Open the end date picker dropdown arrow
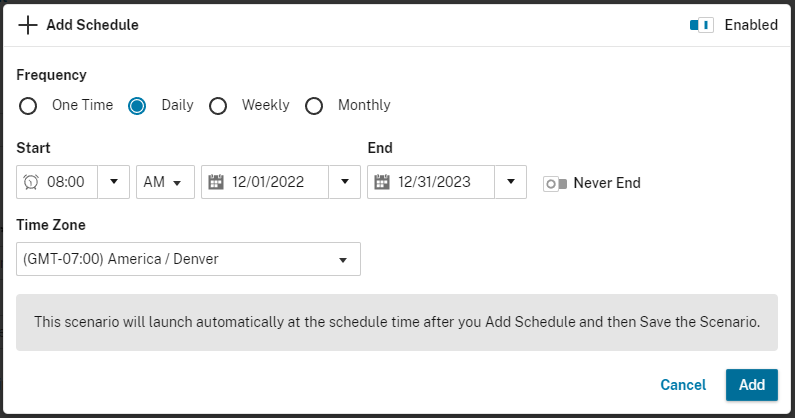The height and width of the screenshot is (418, 795). 510,182
